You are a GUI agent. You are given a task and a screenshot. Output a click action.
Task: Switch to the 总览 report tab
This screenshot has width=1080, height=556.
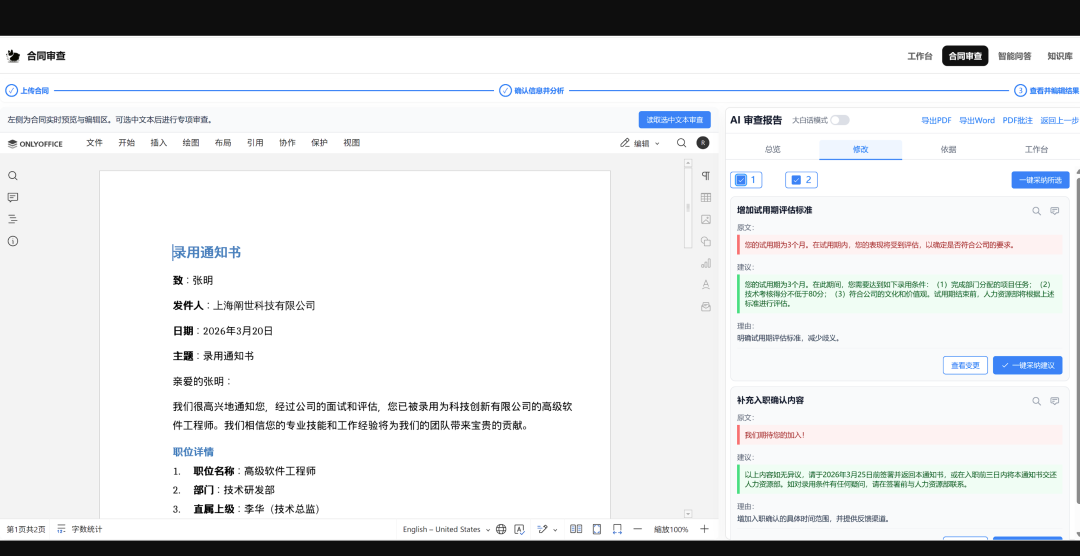[x=773, y=150]
